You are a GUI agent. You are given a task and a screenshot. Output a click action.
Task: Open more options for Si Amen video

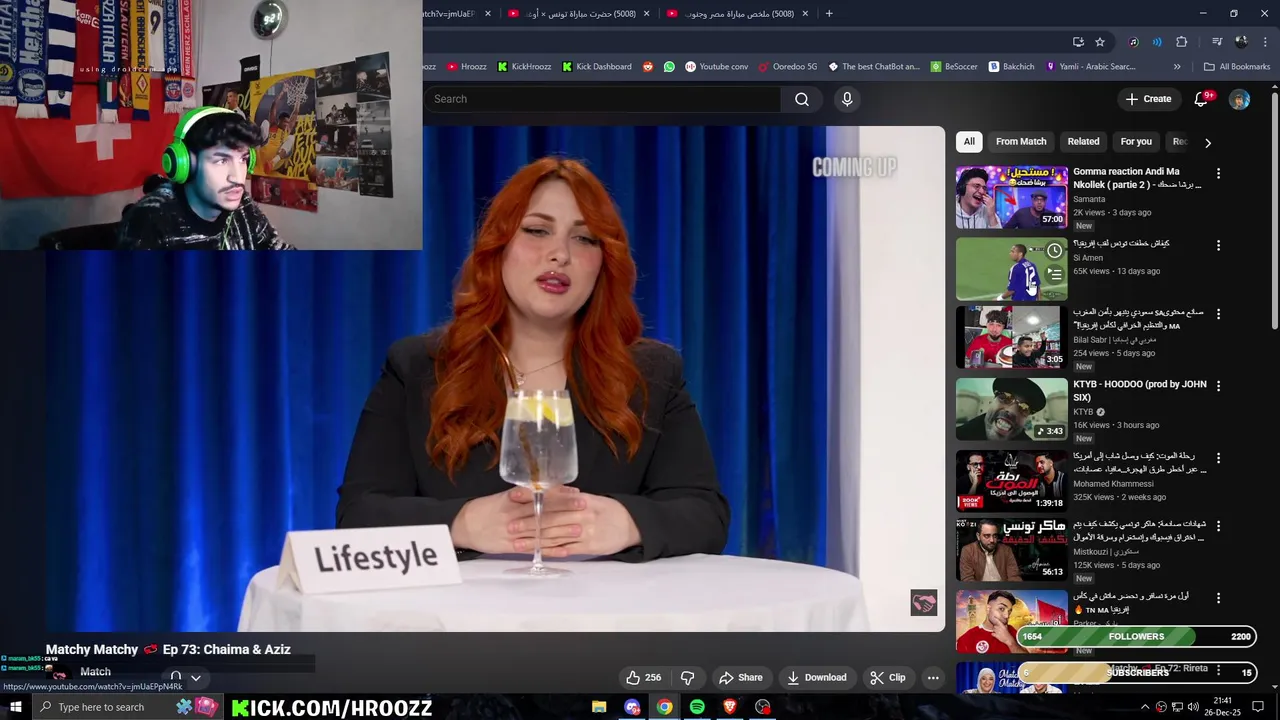pos(1218,245)
